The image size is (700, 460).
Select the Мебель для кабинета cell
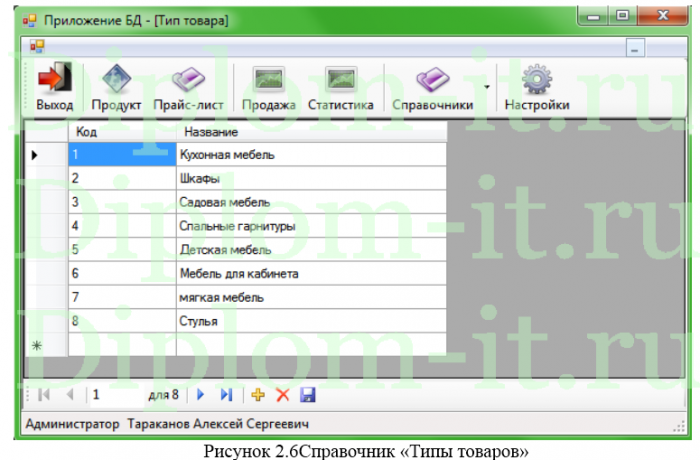click(312, 273)
